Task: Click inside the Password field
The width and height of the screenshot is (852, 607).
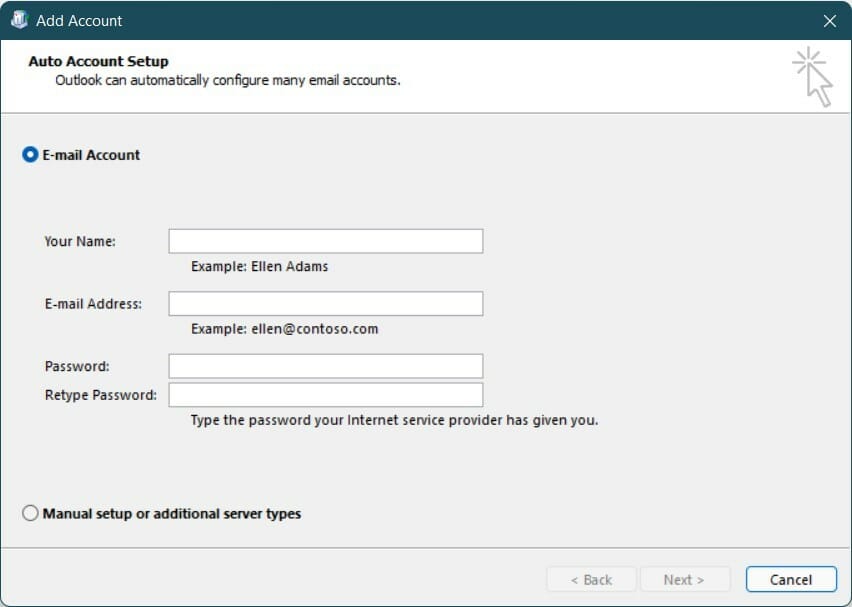Action: 325,366
